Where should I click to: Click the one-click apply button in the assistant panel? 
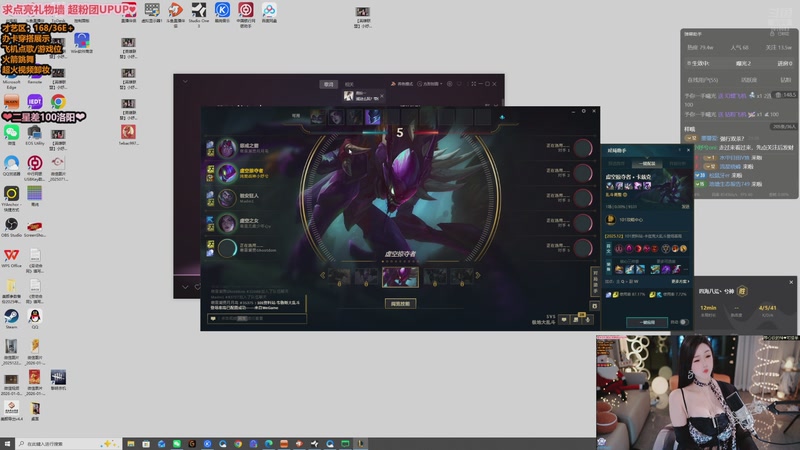pos(647,322)
